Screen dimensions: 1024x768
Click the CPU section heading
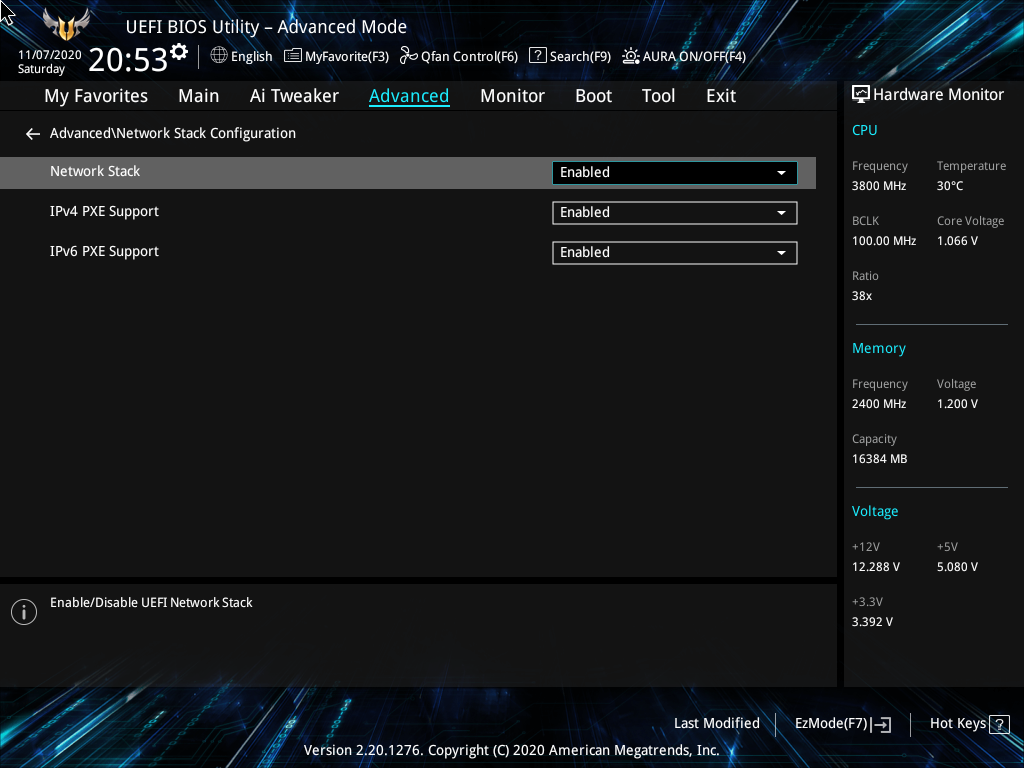click(x=864, y=130)
